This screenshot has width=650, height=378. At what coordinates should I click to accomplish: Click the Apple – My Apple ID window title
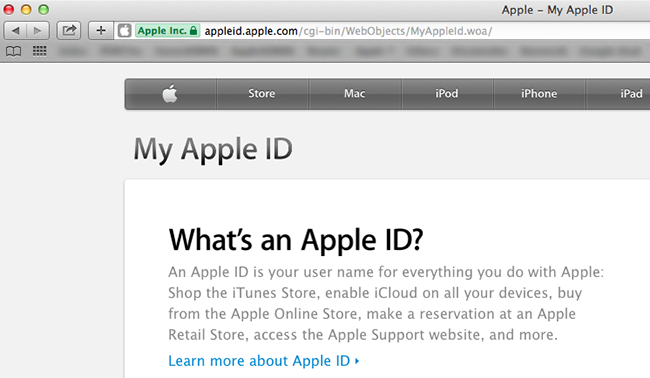coord(557,10)
